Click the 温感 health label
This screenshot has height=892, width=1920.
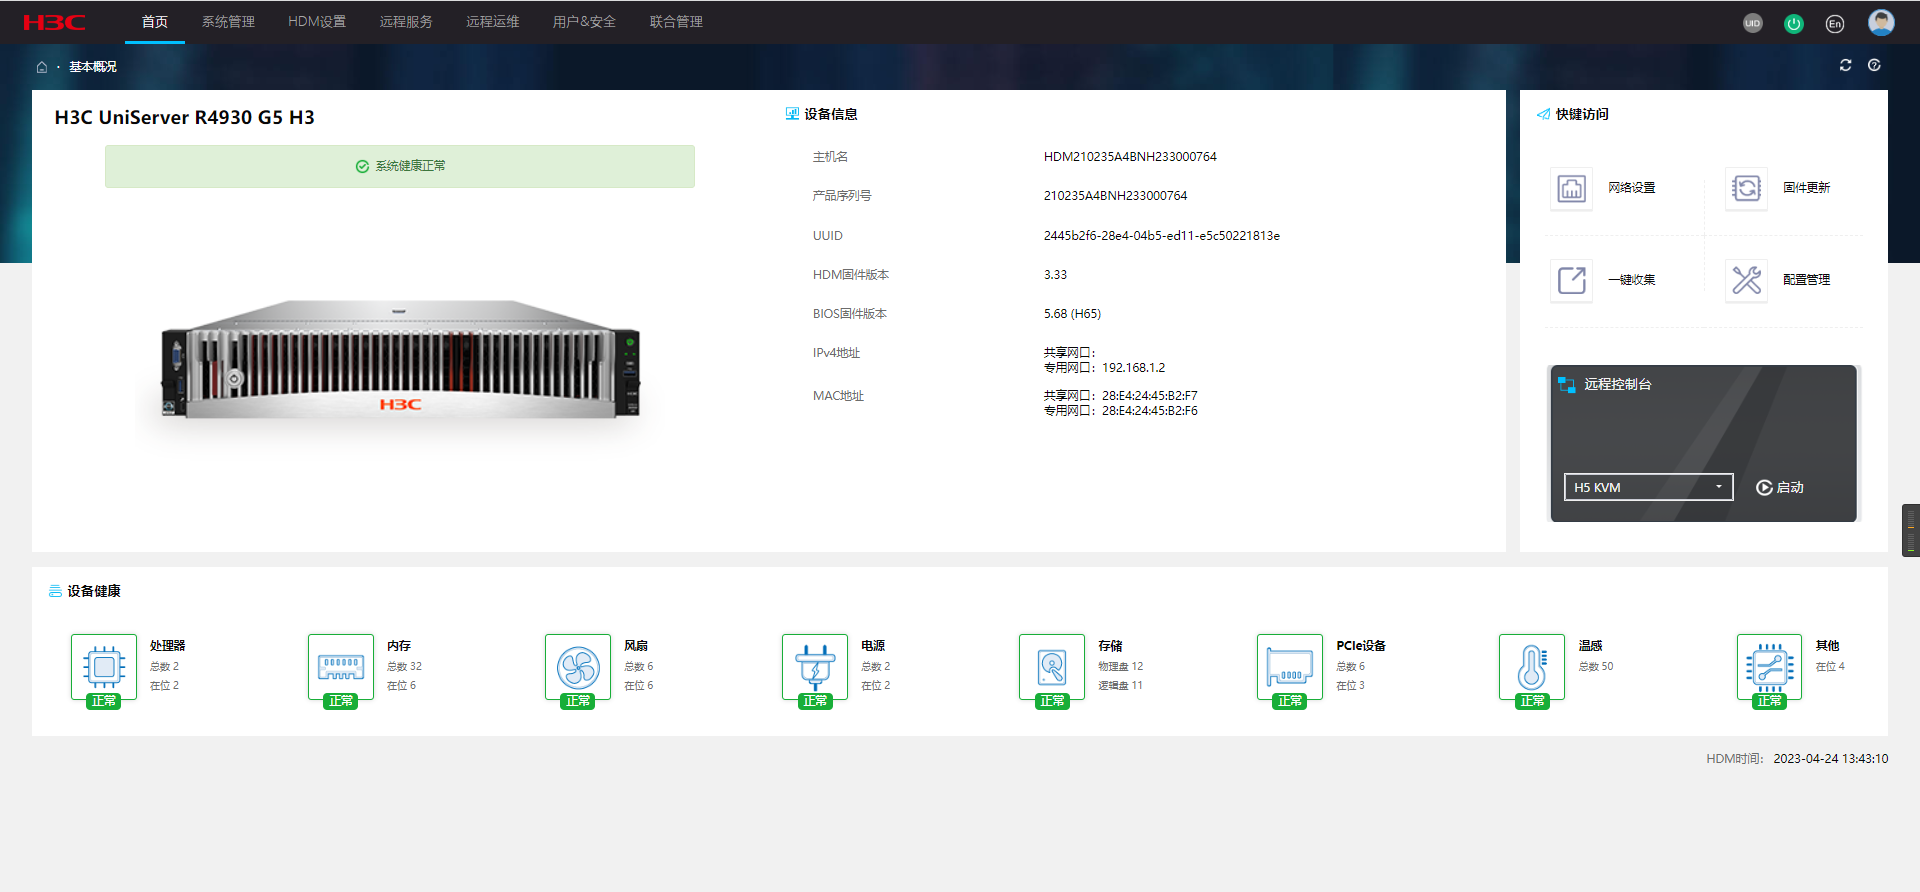tap(1590, 646)
